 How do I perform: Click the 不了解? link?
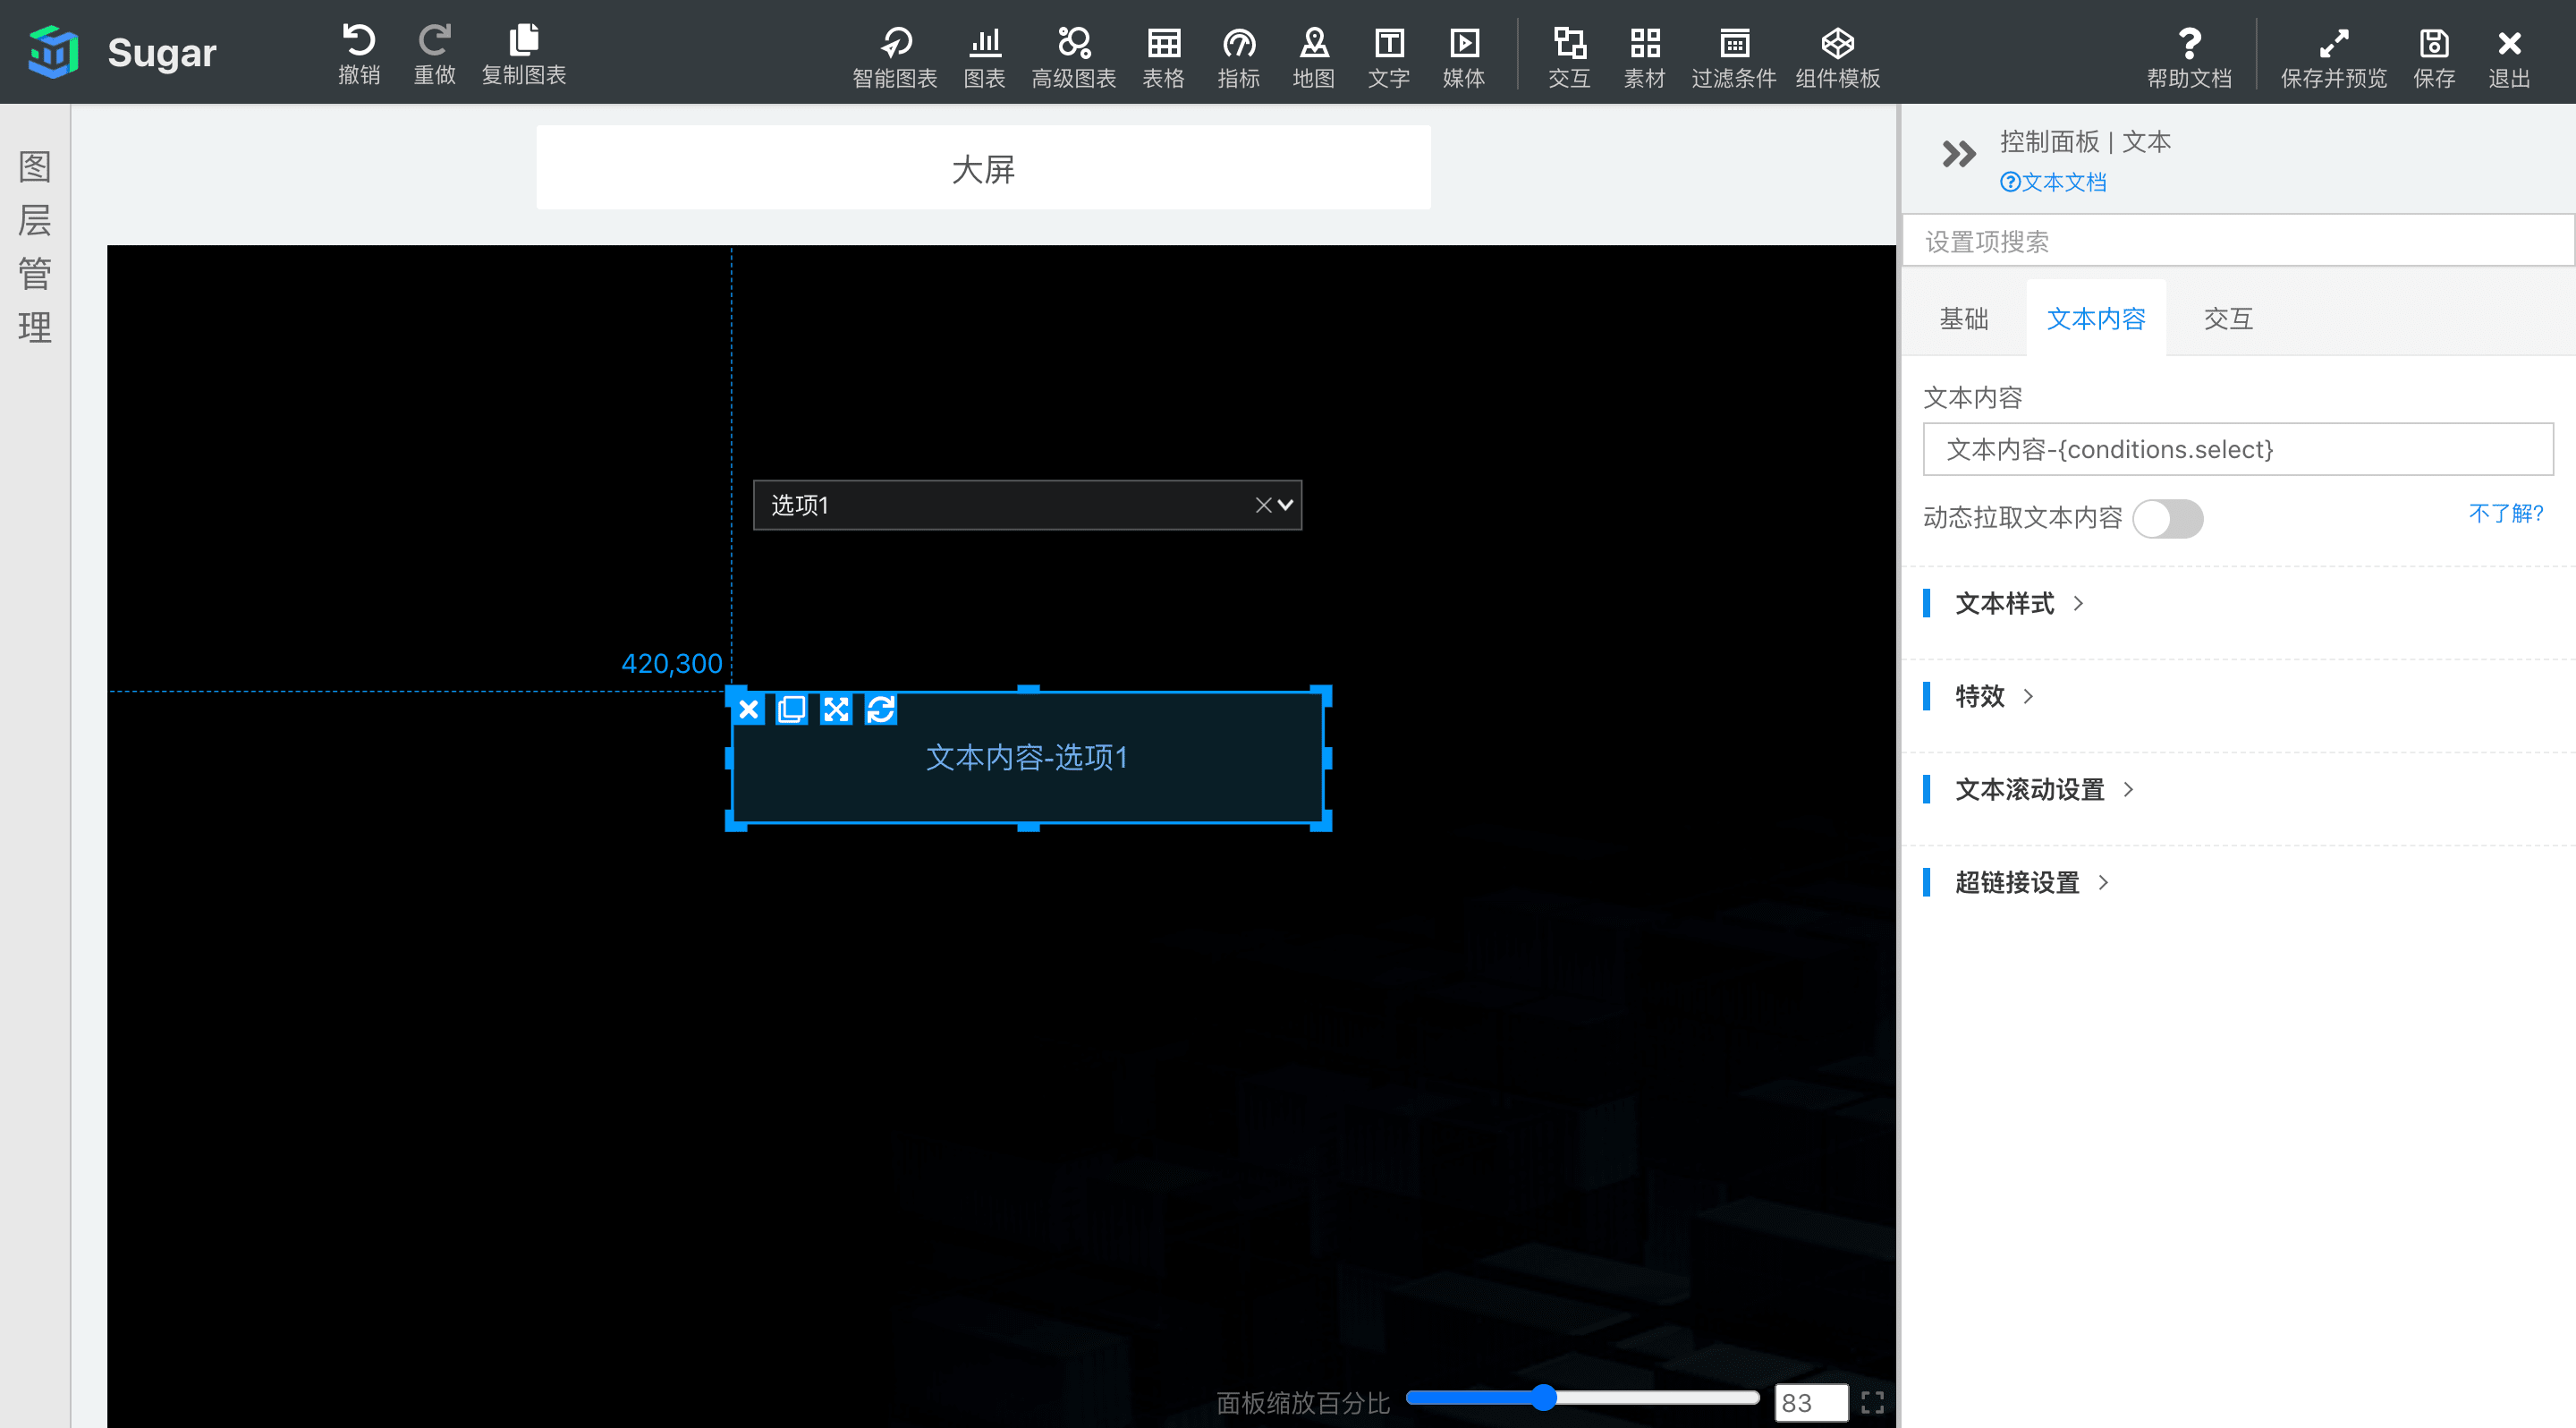2505,513
